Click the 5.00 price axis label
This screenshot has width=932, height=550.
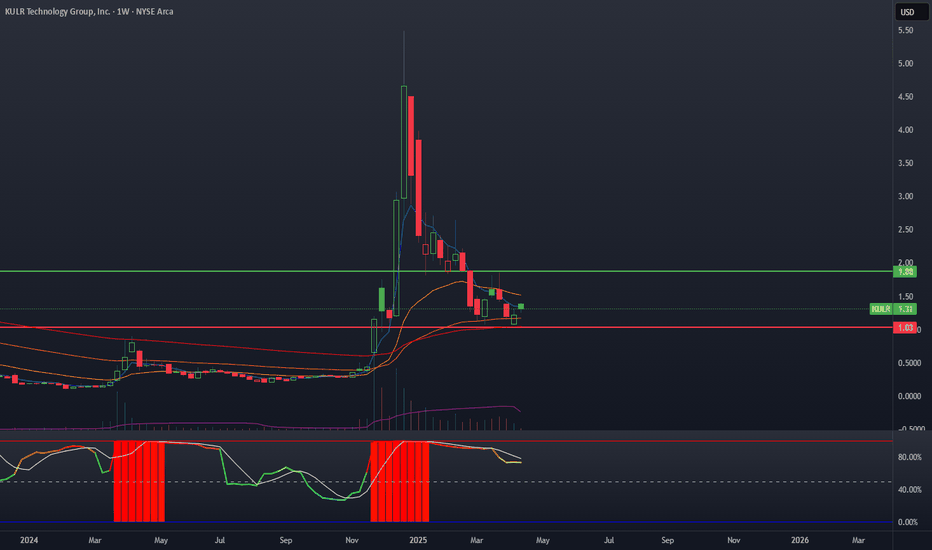tap(906, 64)
